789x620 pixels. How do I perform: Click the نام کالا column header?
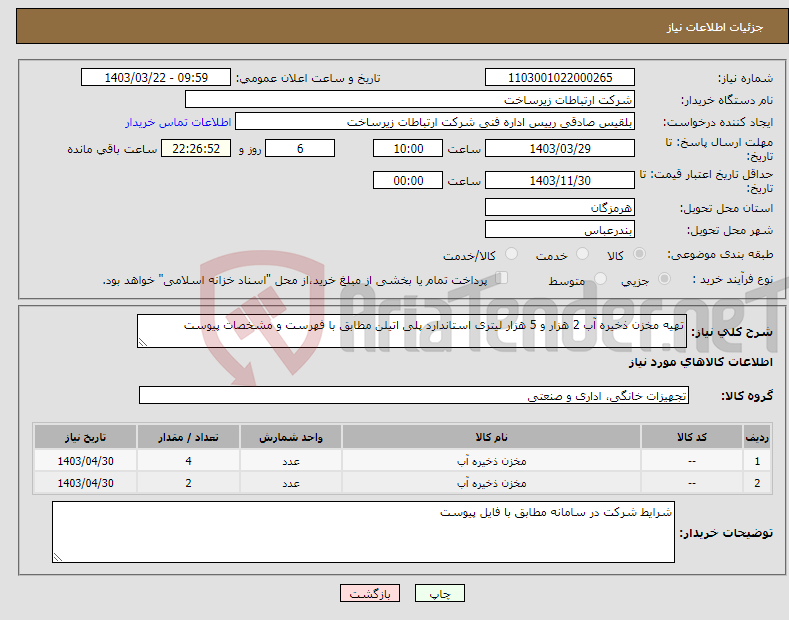click(x=491, y=437)
